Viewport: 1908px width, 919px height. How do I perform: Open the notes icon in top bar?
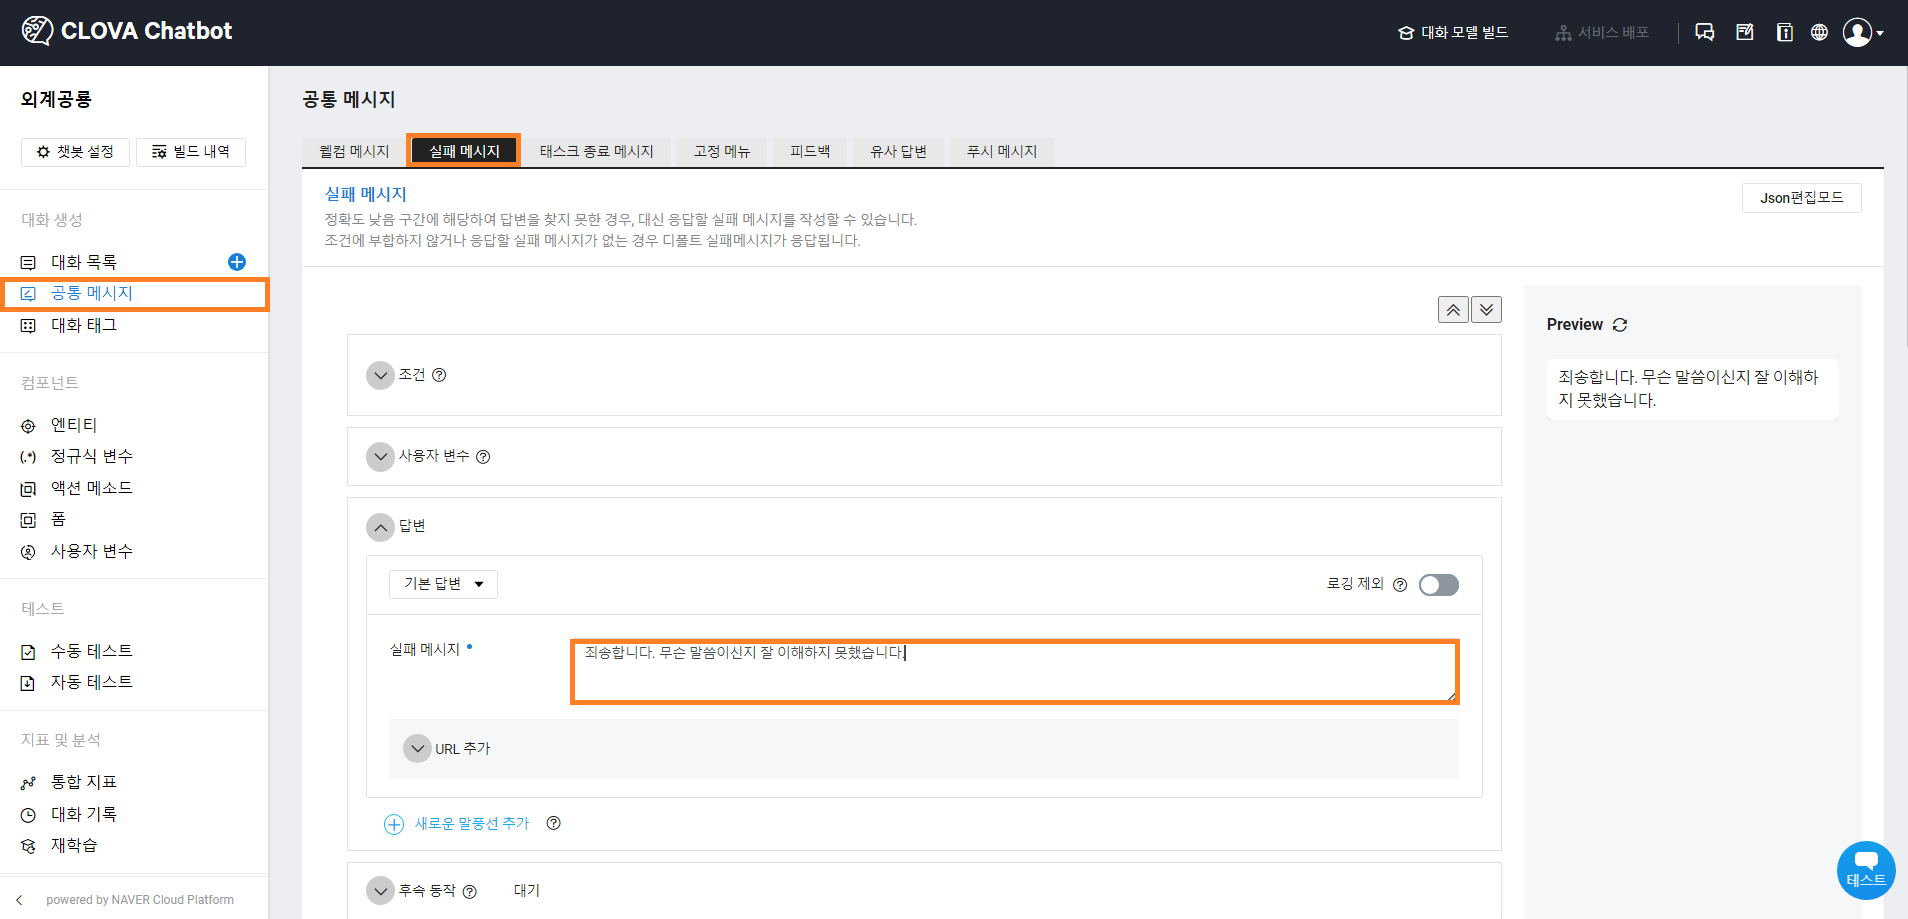point(1745,32)
